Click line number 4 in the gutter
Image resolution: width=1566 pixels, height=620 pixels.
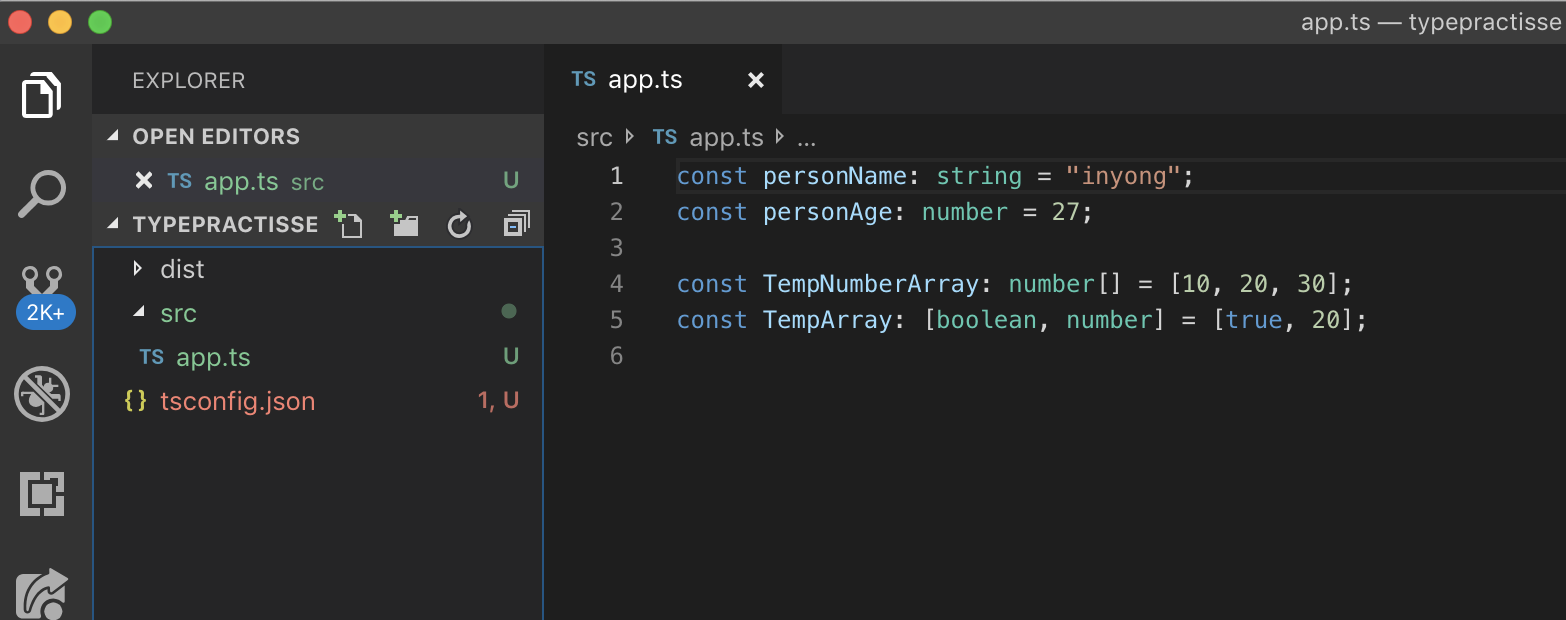[616, 284]
